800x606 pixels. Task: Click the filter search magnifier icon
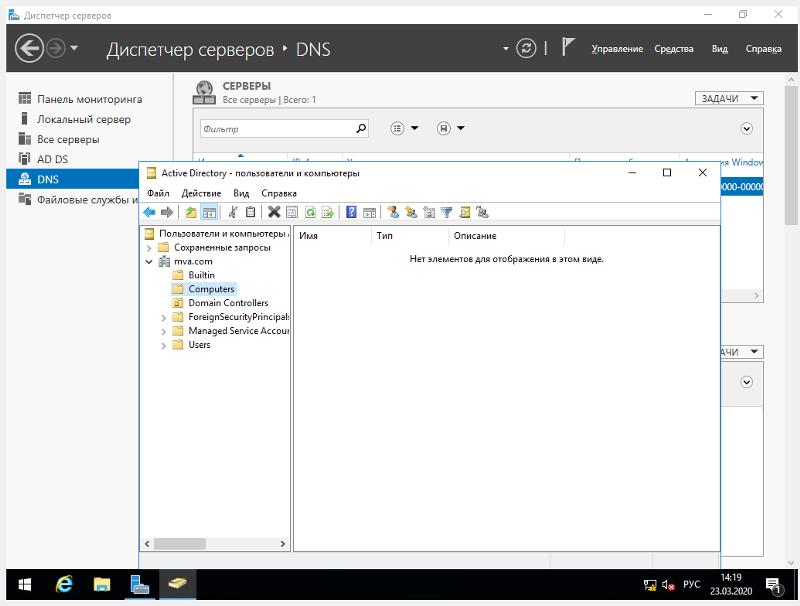coord(361,129)
